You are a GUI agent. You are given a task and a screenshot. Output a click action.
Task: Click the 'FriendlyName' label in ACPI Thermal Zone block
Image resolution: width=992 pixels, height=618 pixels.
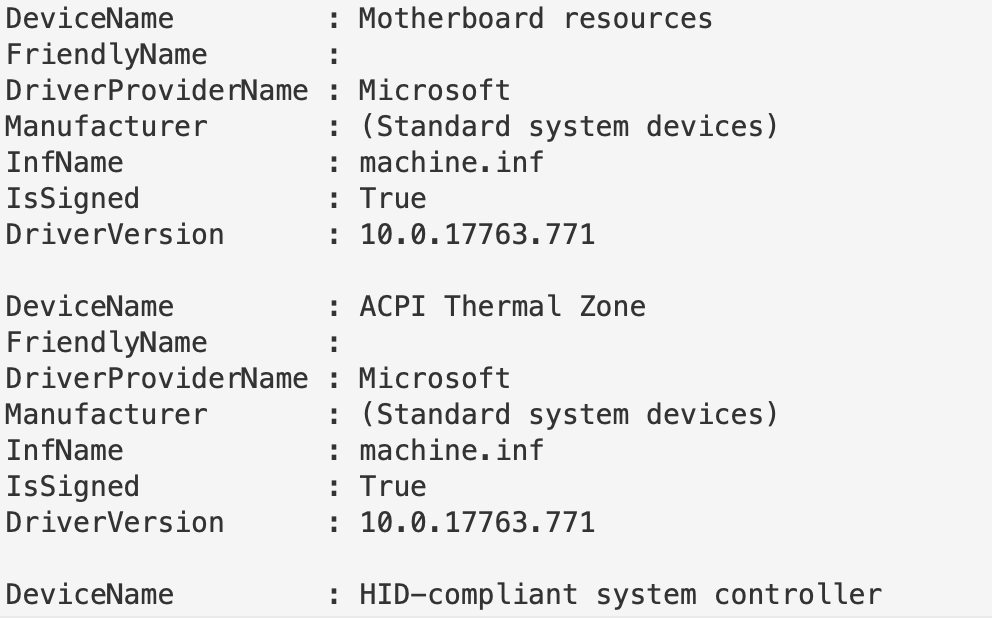coord(107,343)
